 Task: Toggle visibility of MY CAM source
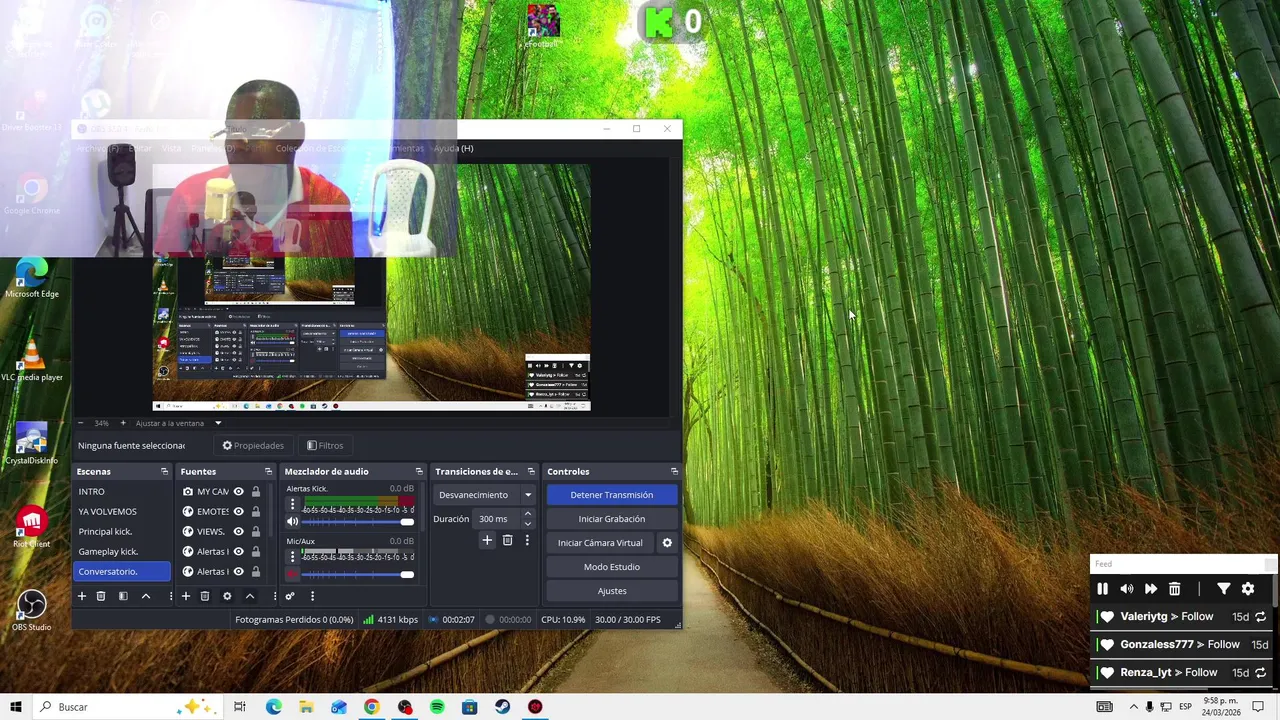pos(238,492)
